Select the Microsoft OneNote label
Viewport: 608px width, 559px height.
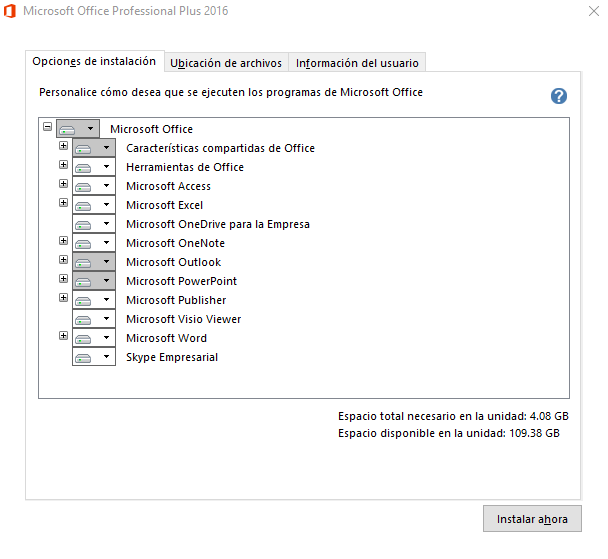(x=175, y=243)
